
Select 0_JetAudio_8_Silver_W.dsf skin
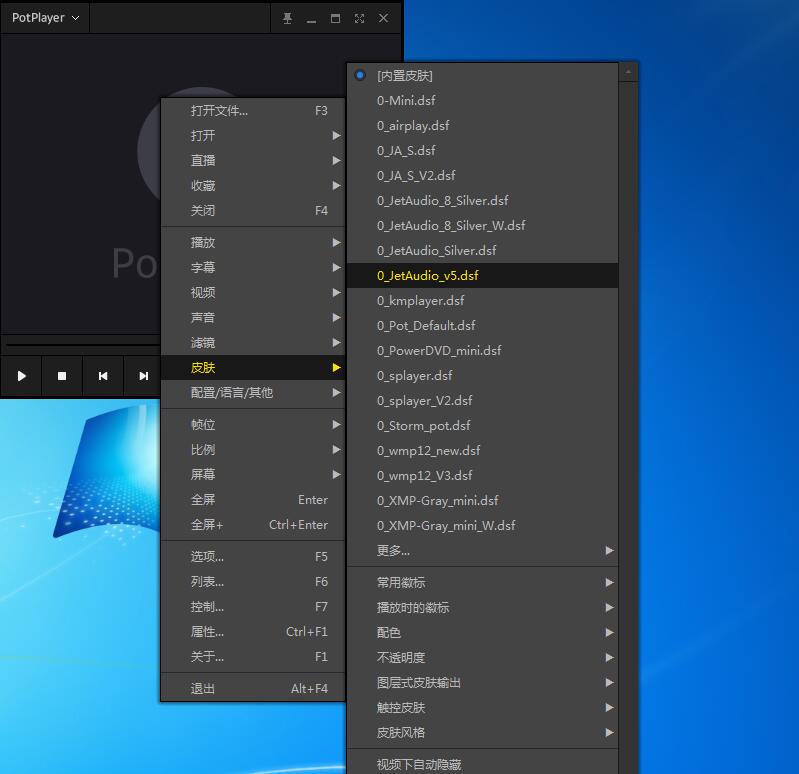482,225
